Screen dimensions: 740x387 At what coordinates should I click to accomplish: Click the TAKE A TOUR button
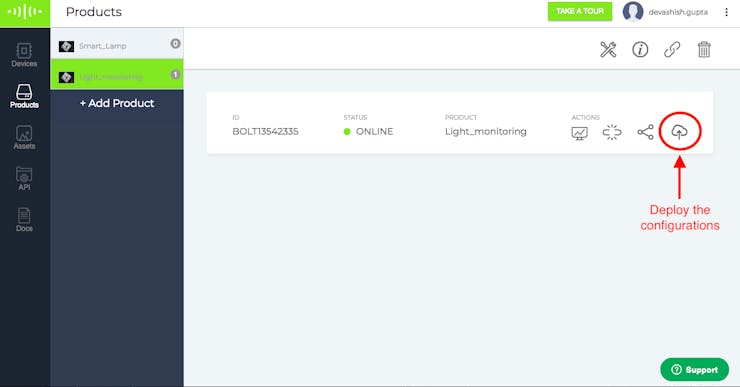click(x=580, y=11)
